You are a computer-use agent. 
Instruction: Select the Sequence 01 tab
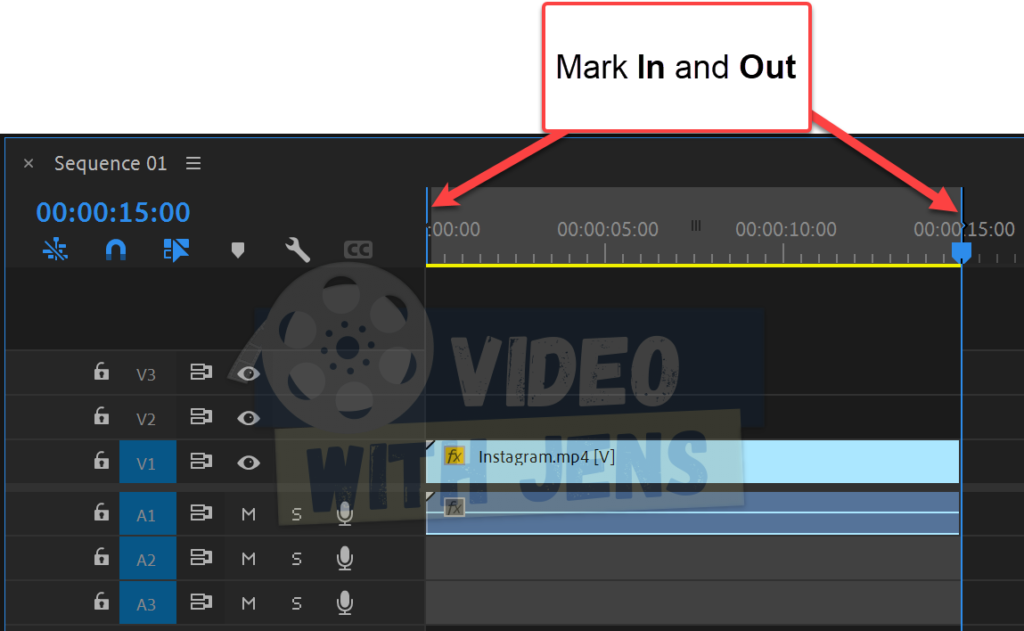click(110, 163)
